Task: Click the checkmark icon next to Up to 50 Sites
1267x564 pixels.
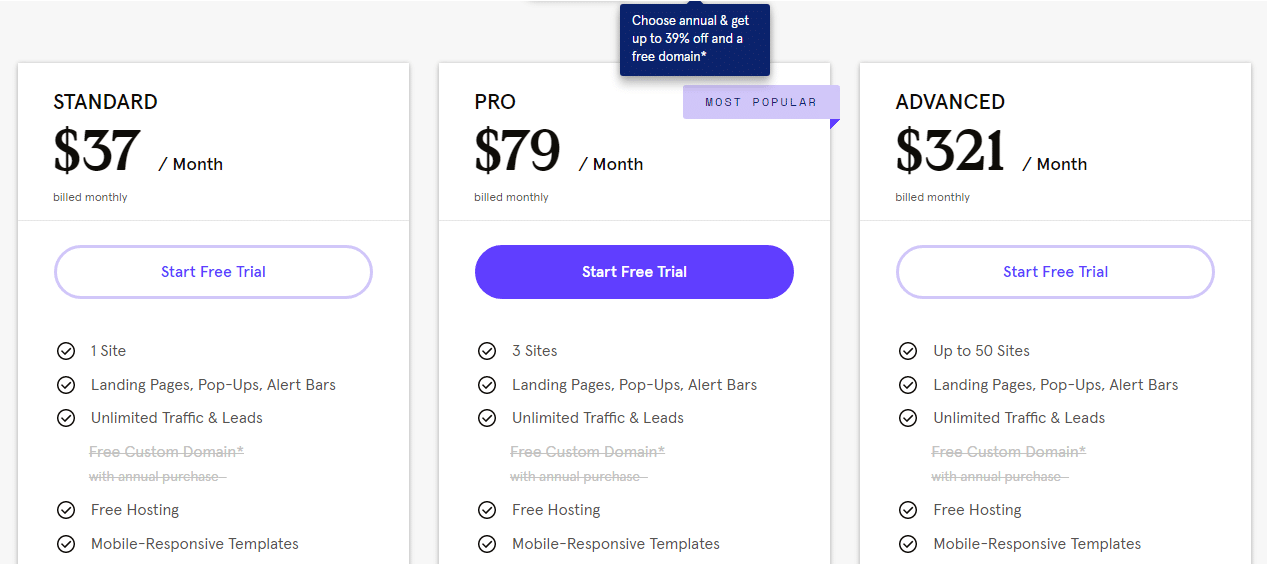Action: click(x=908, y=351)
